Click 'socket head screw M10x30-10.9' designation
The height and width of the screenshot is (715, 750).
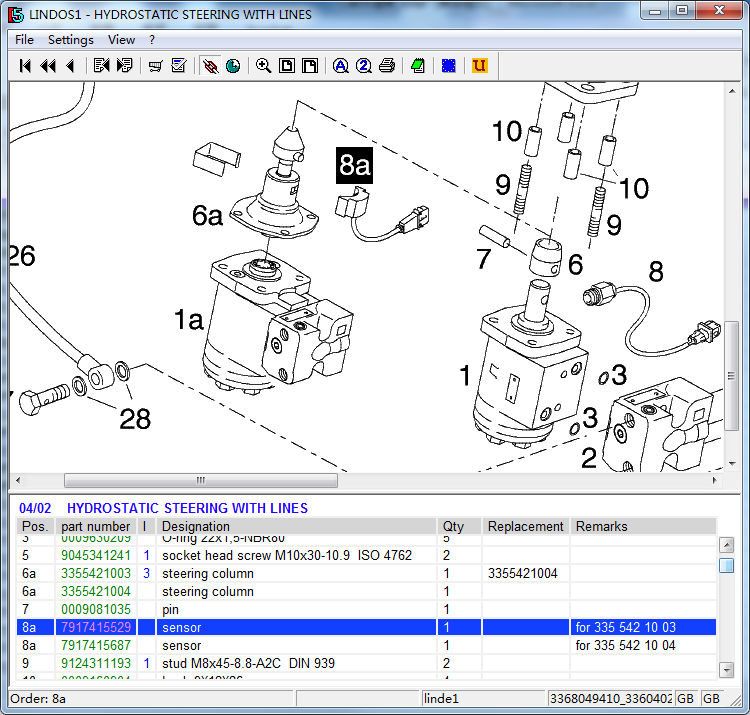pyautogui.click(x=256, y=555)
